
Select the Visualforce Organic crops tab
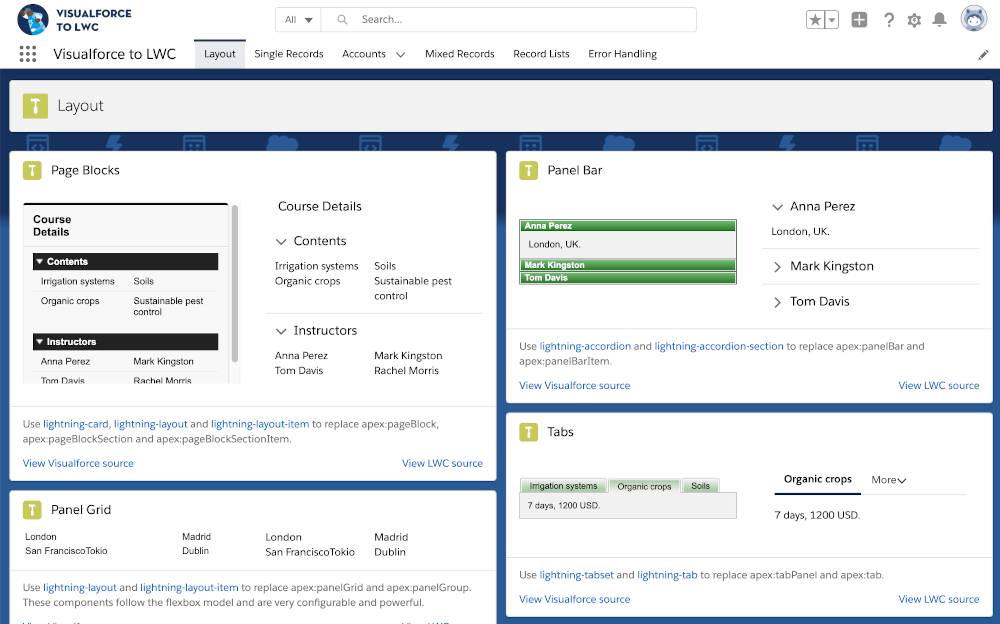[x=644, y=486]
